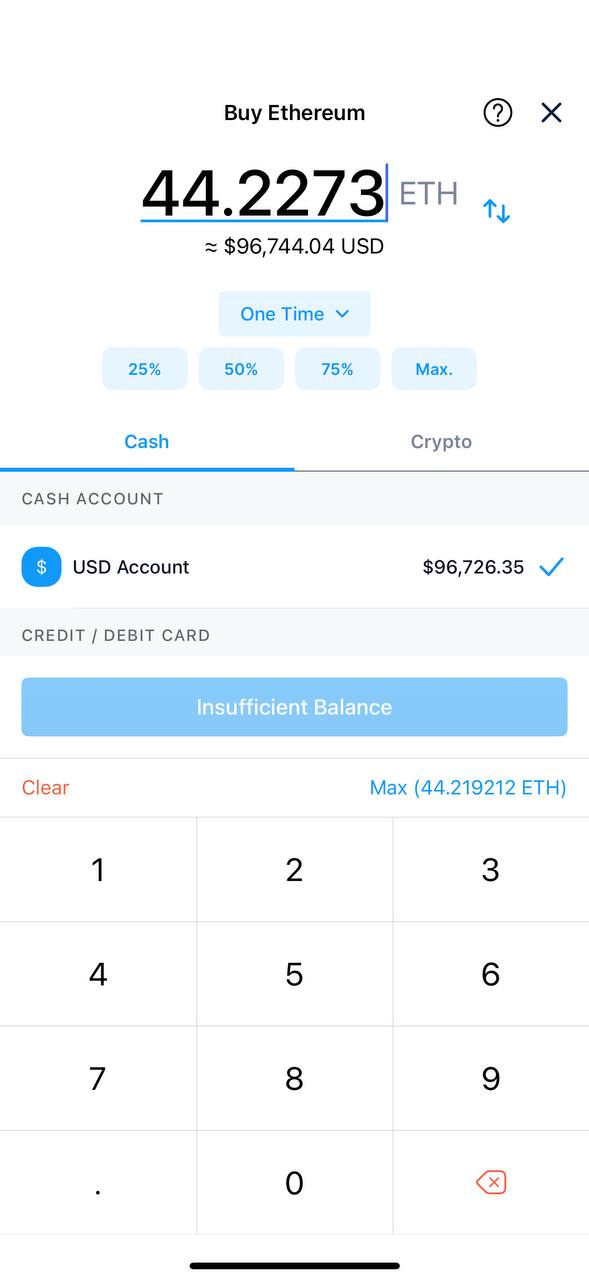Tap the blue dollar USD Account icon

point(41,567)
